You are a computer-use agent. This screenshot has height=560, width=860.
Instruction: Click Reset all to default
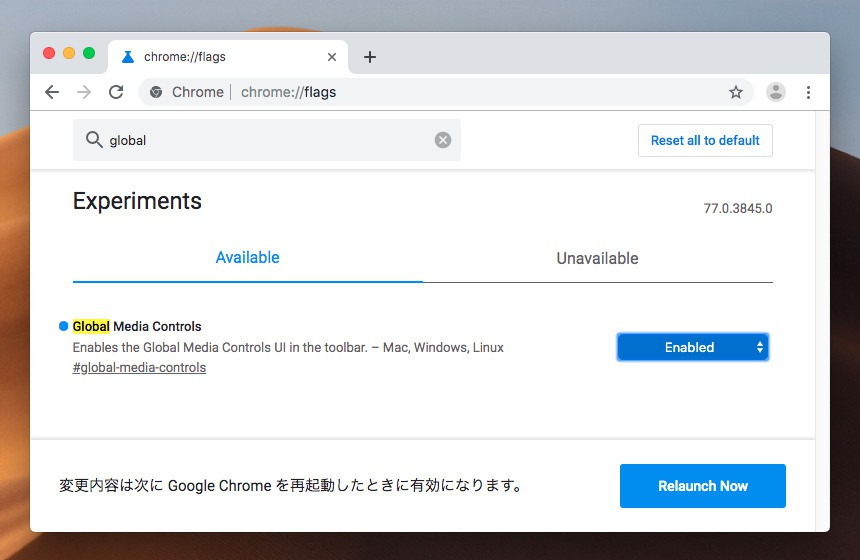click(x=705, y=140)
